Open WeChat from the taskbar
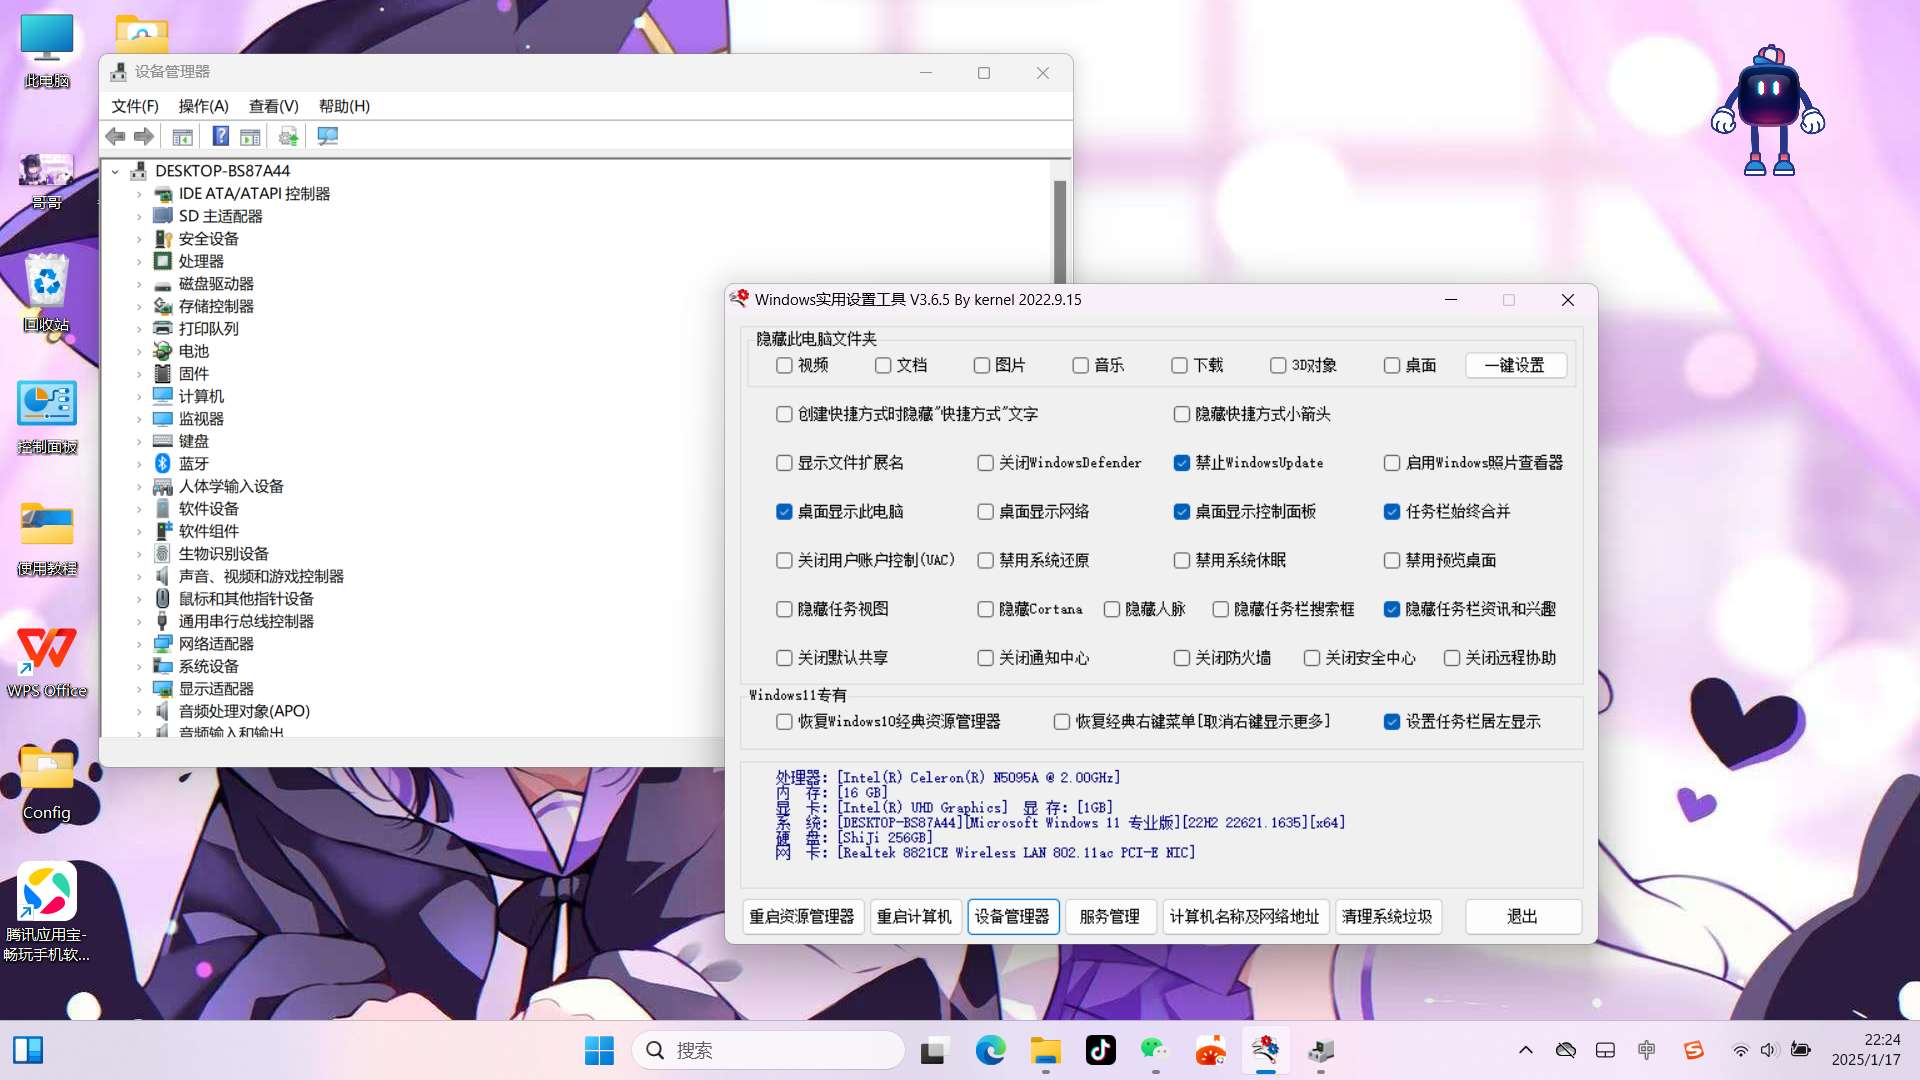The width and height of the screenshot is (1920, 1080). pyautogui.click(x=1155, y=1050)
